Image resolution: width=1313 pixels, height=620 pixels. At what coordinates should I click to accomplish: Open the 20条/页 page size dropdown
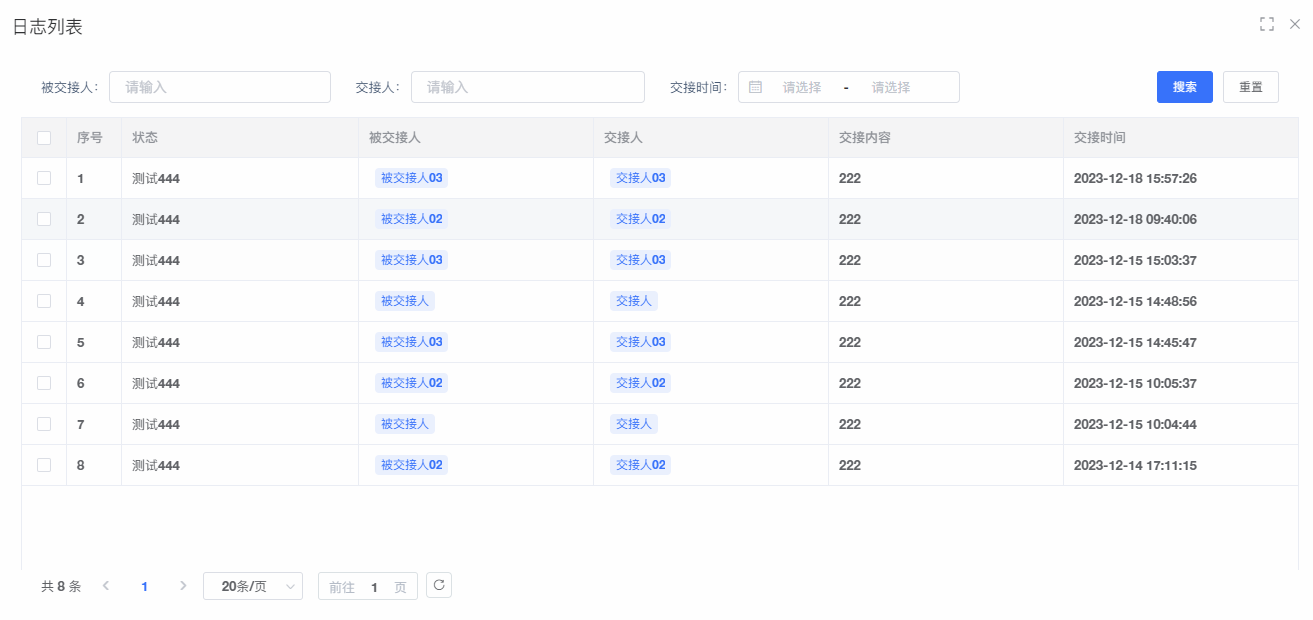point(252,586)
